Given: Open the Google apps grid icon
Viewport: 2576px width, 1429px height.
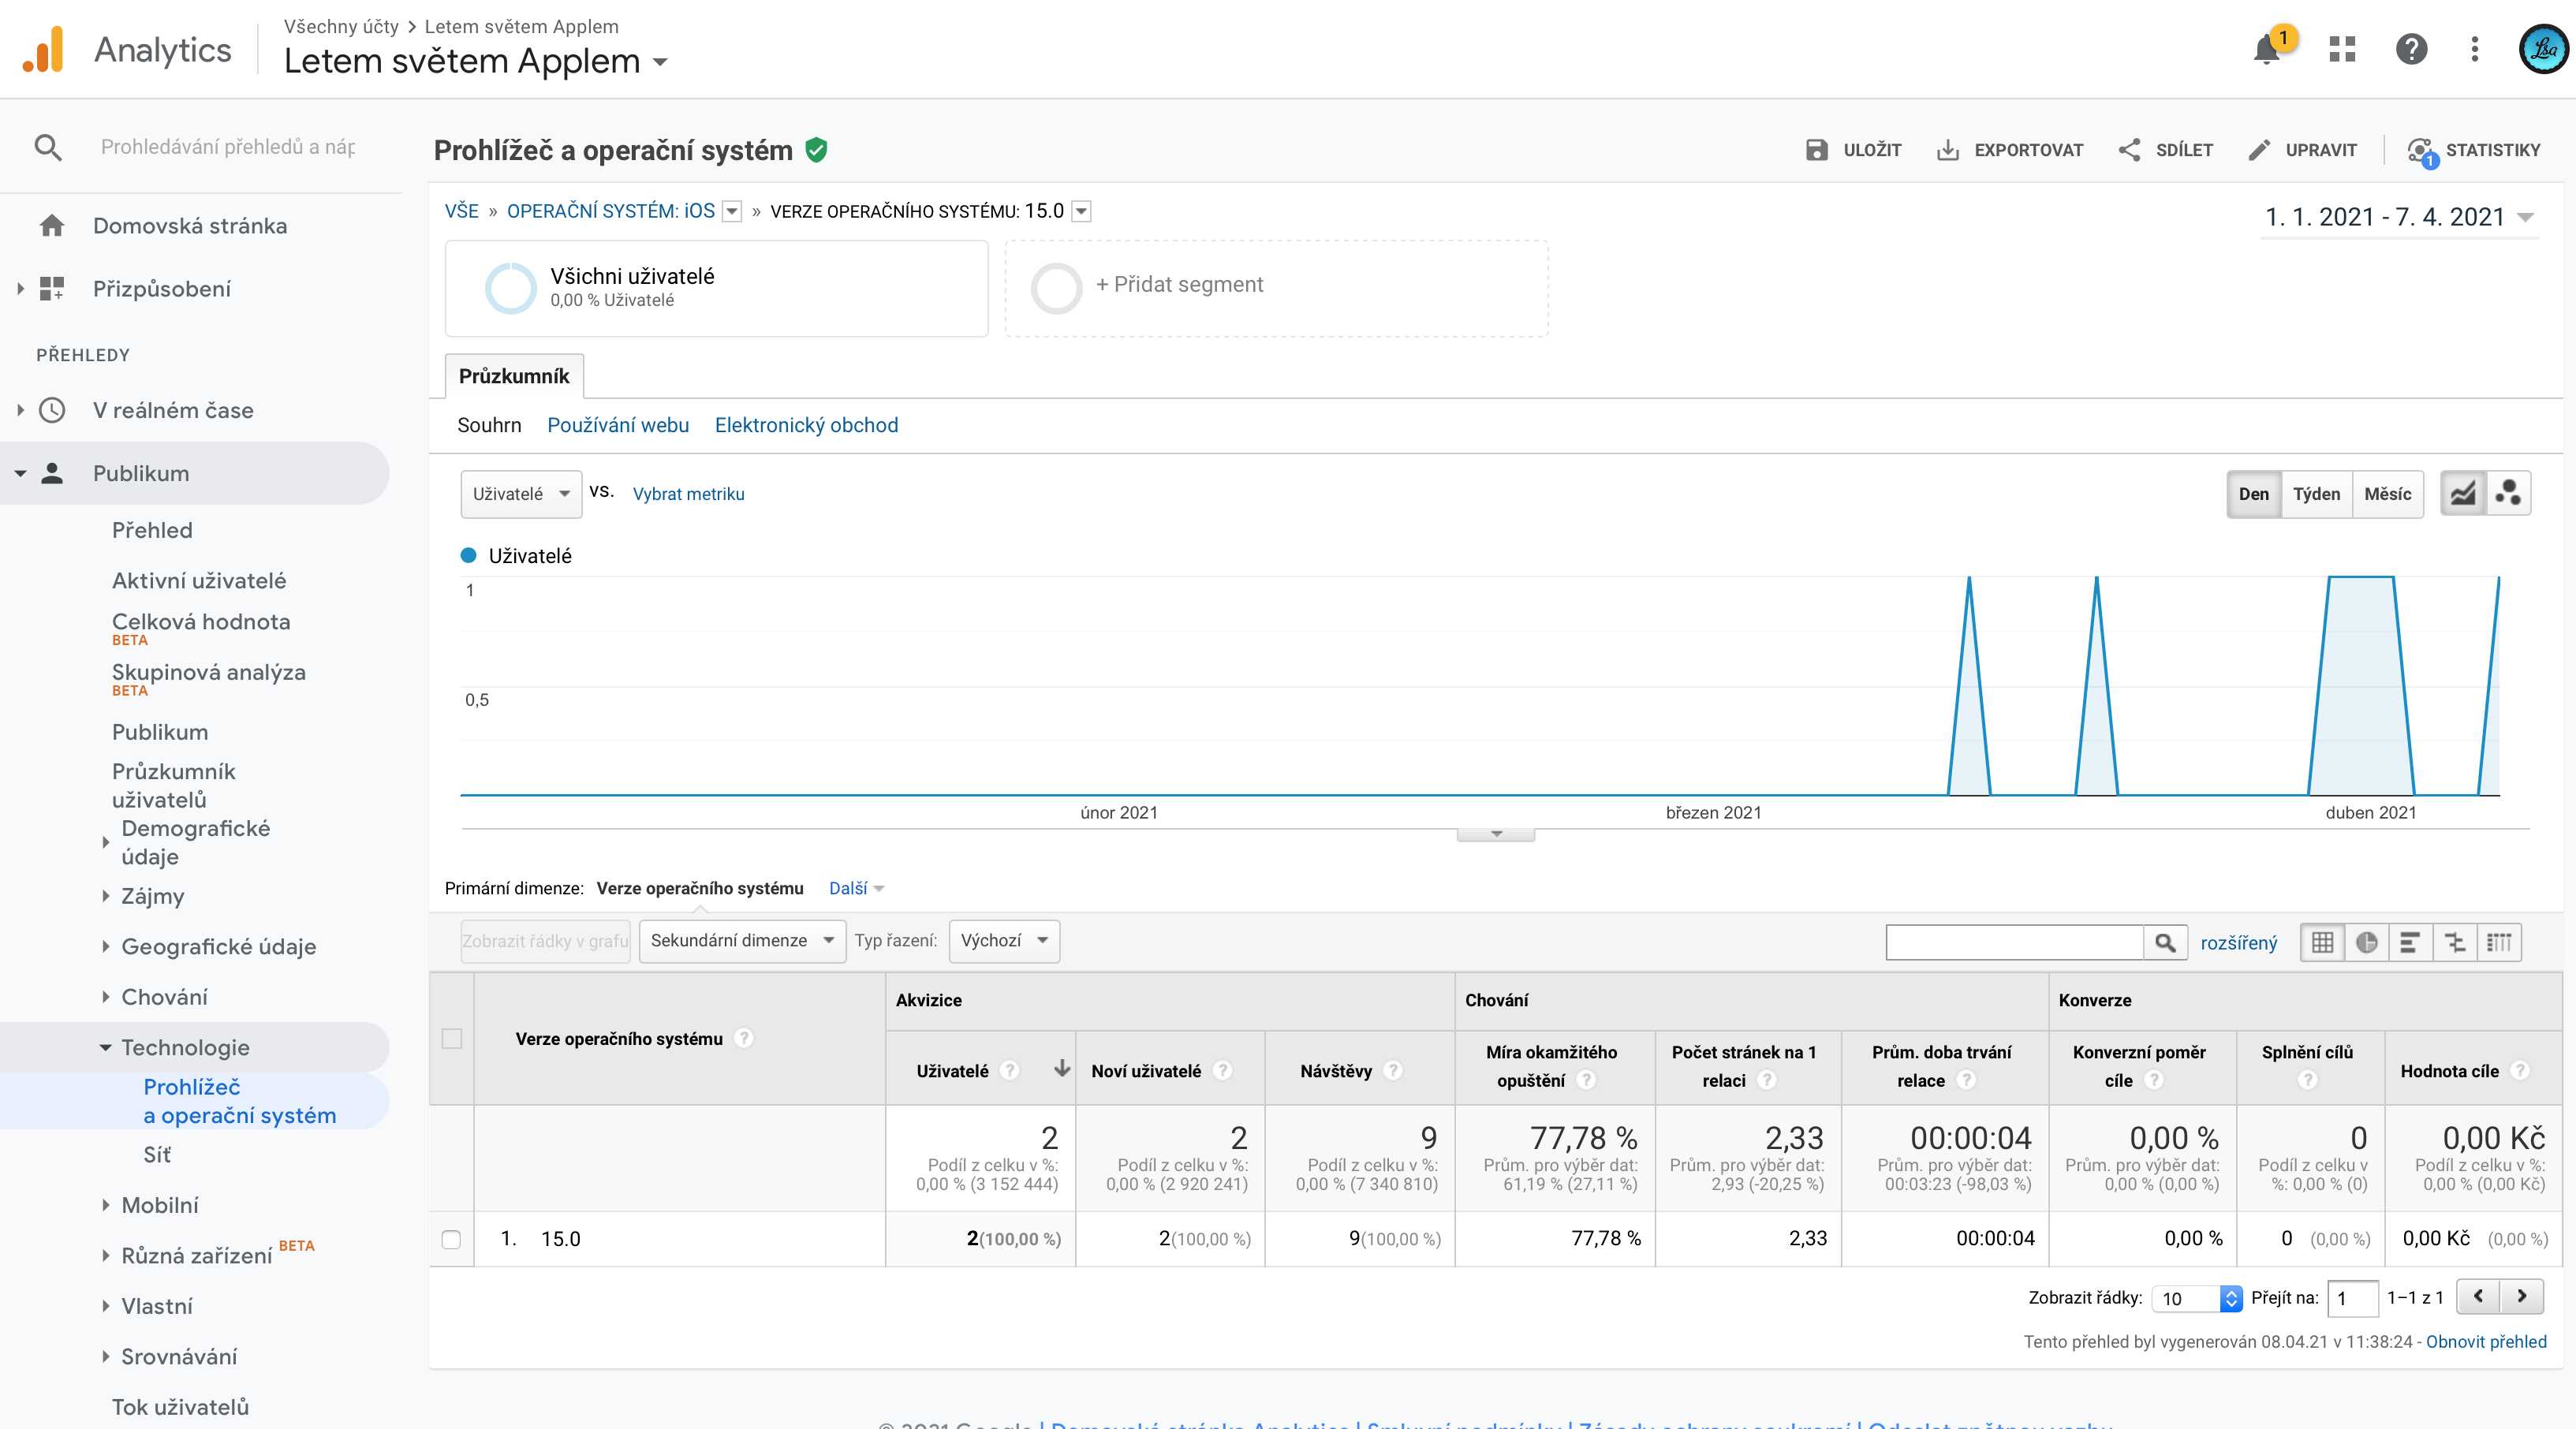Looking at the screenshot, I should point(2342,49).
